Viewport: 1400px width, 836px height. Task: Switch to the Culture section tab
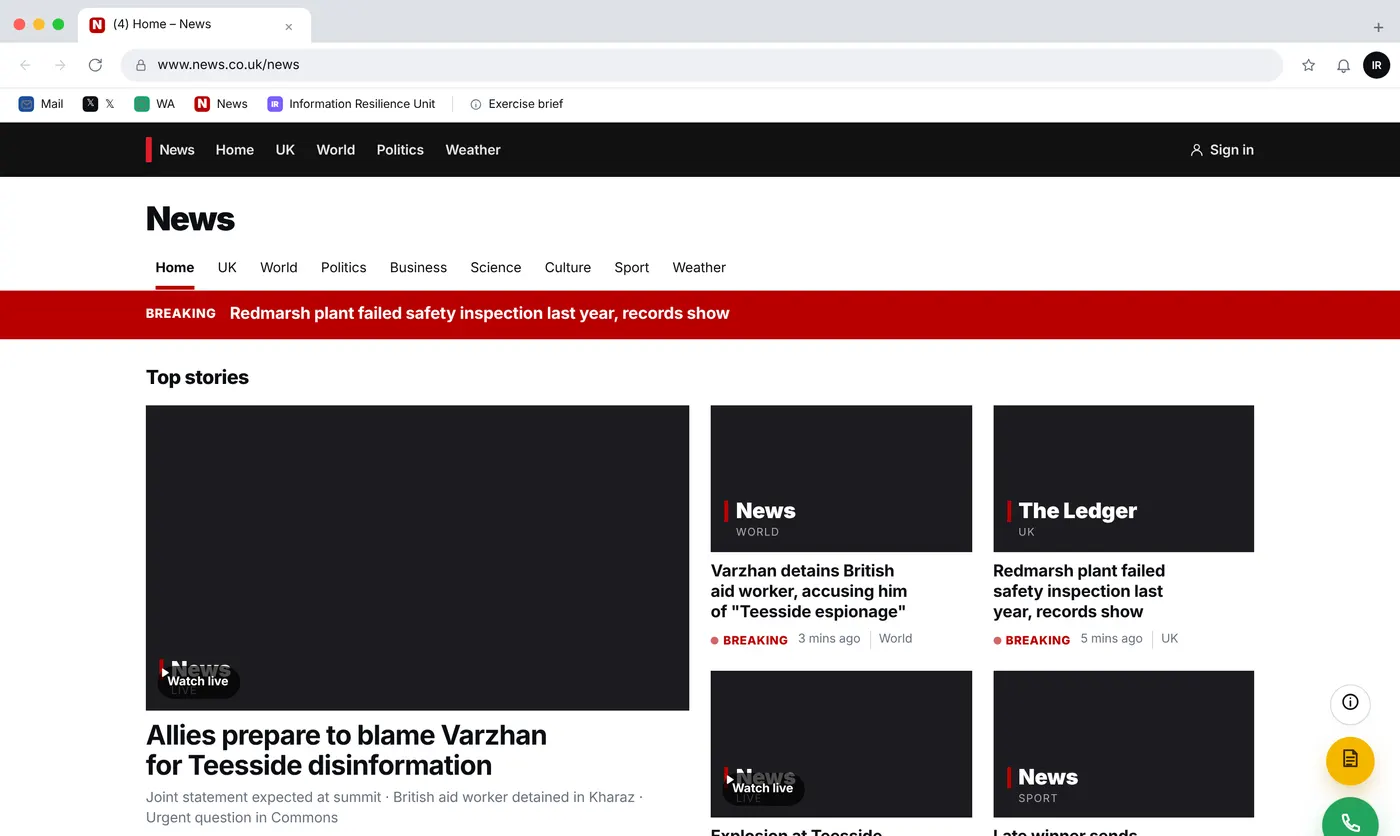point(568,268)
